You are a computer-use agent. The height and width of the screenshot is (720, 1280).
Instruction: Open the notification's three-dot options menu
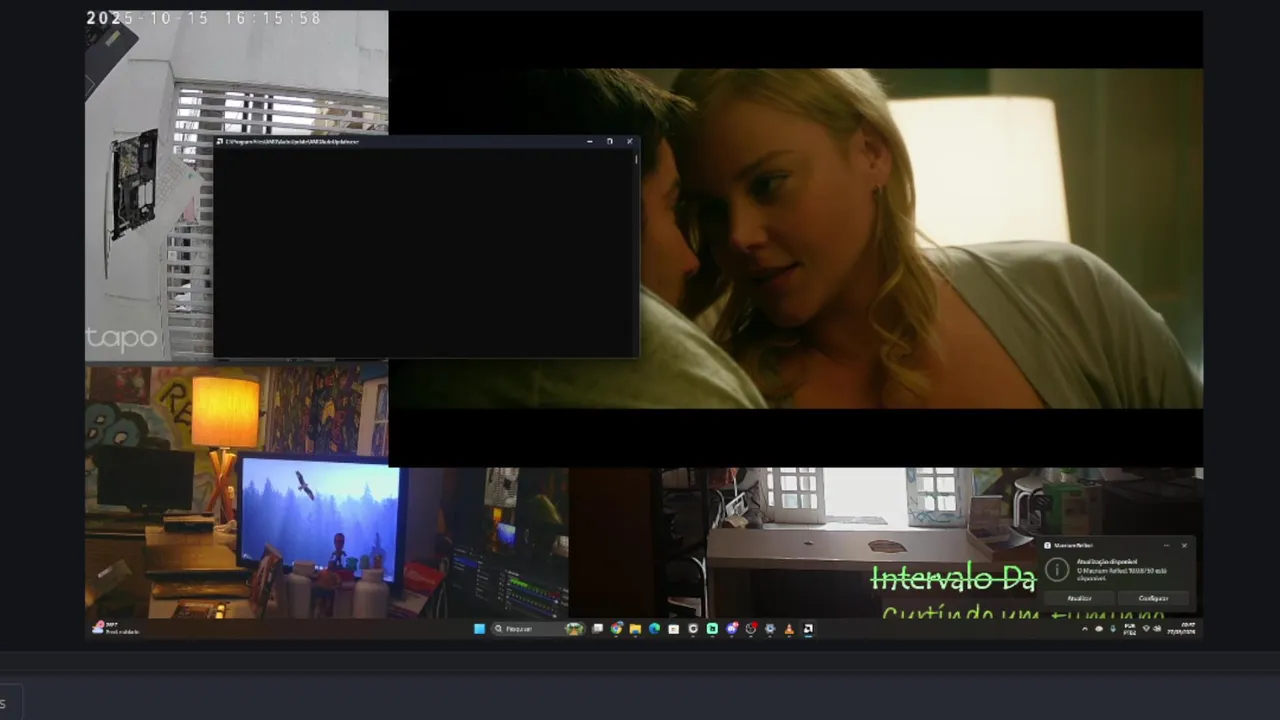(x=1166, y=545)
